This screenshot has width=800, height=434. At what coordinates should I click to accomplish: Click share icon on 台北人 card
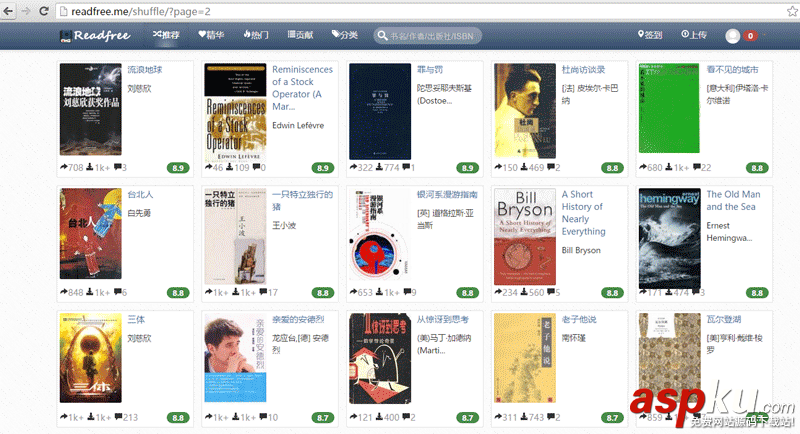point(64,292)
